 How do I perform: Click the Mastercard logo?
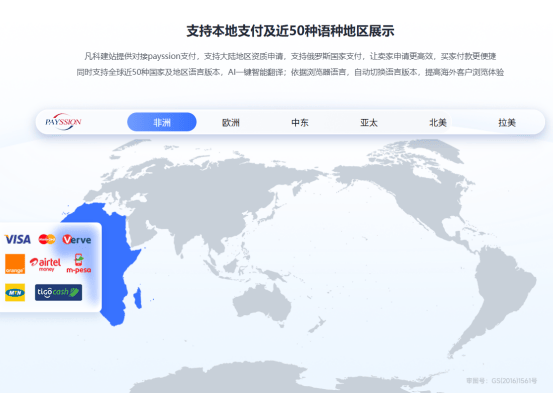coord(47,239)
